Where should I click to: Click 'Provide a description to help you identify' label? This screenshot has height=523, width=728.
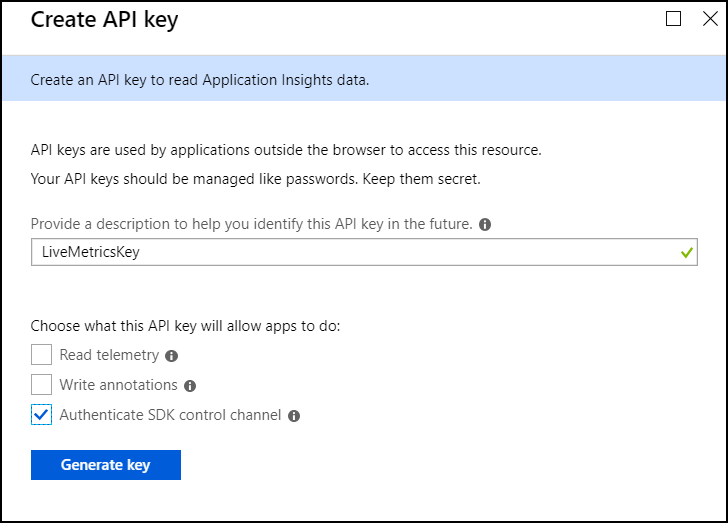tap(251, 224)
